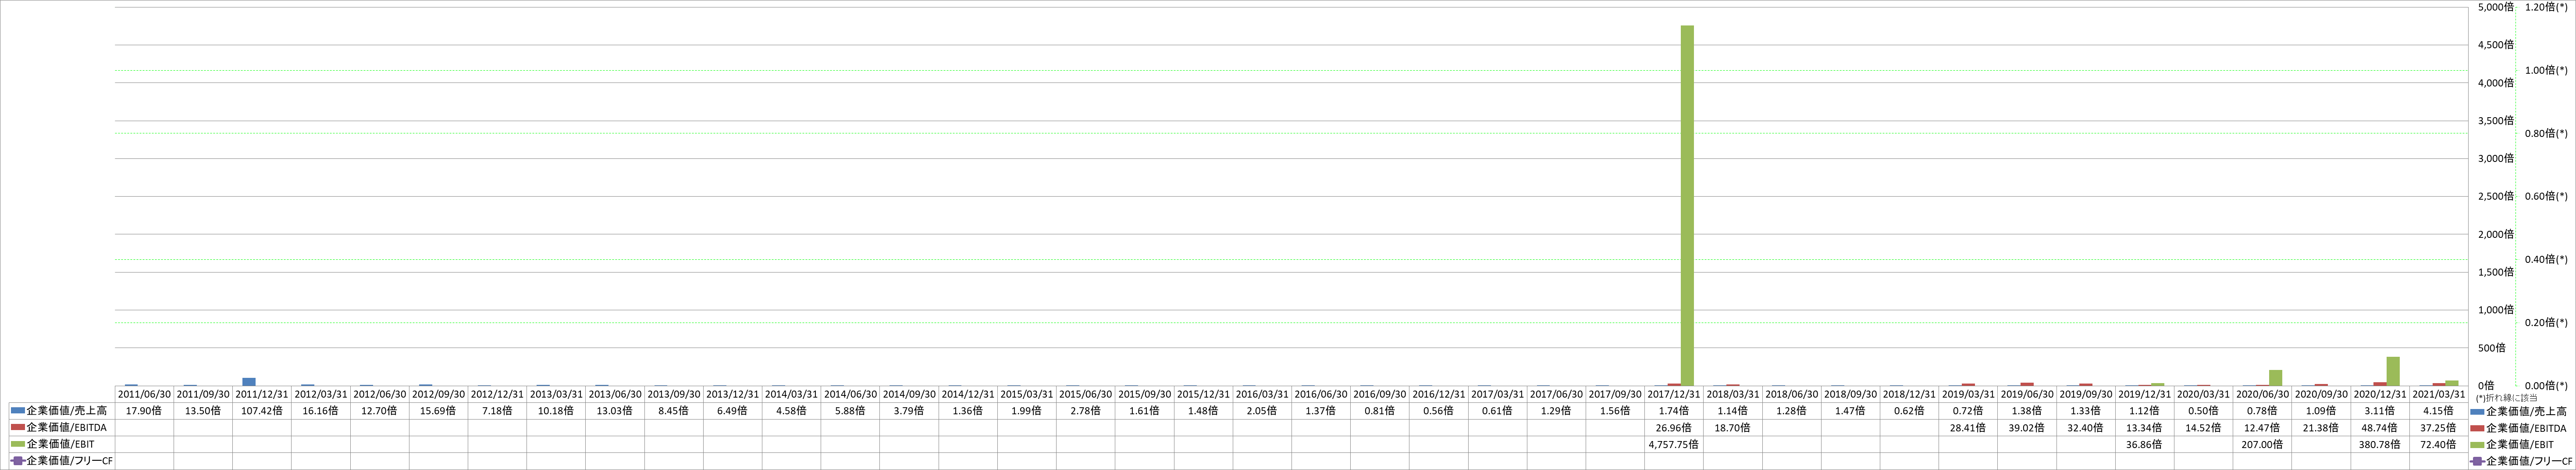This screenshot has height=470, width=2576.
Task: Click the green EBIT bar above 2020/06/30
Action: [2276, 378]
